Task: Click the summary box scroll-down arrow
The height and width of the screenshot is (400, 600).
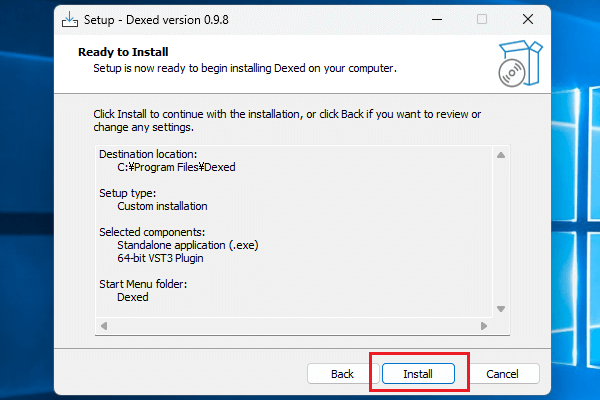Action: click(x=501, y=309)
